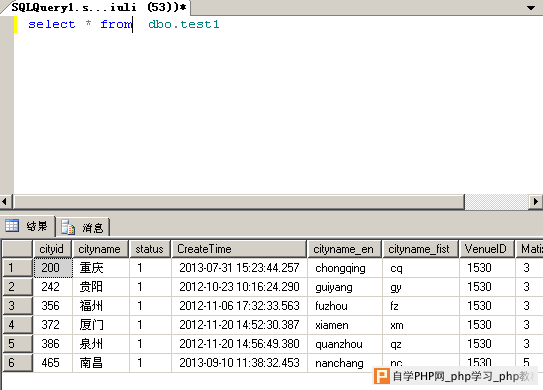This screenshot has width=543, height=390.
Task: Click the cityname_en cell nanchang
Action: 345,363
